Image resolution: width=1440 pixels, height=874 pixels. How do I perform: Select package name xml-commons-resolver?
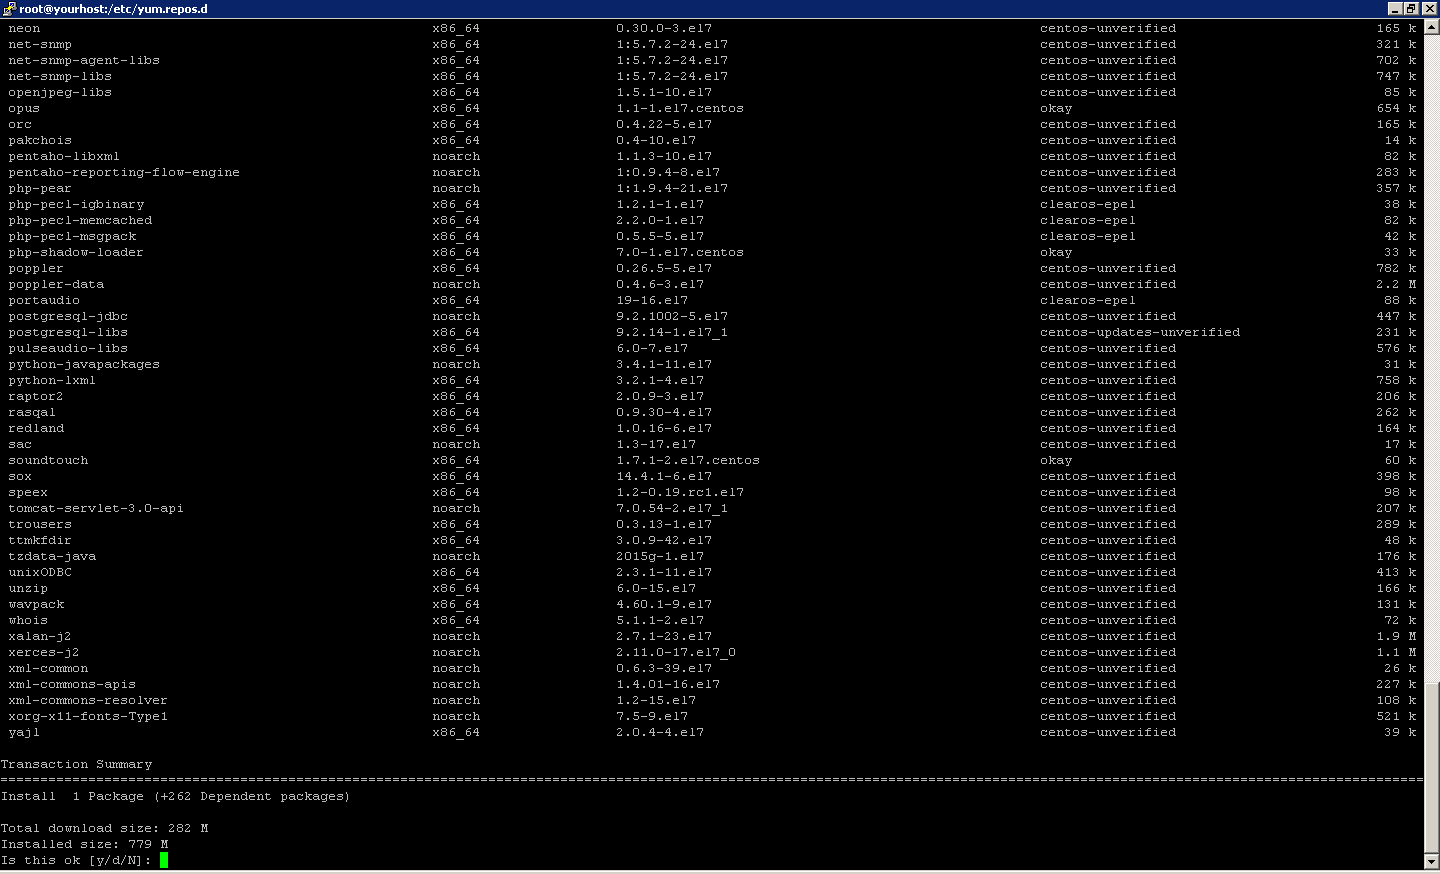(x=88, y=700)
